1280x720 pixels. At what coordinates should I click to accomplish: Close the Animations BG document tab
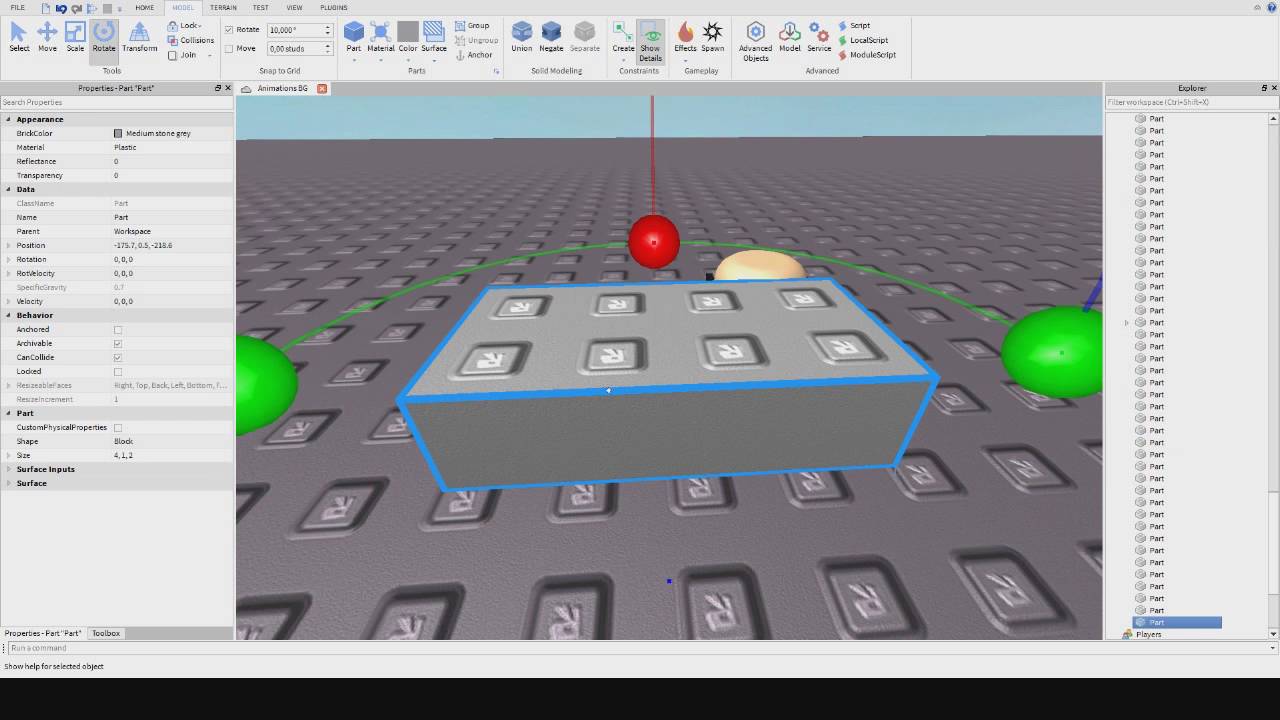tap(322, 88)
